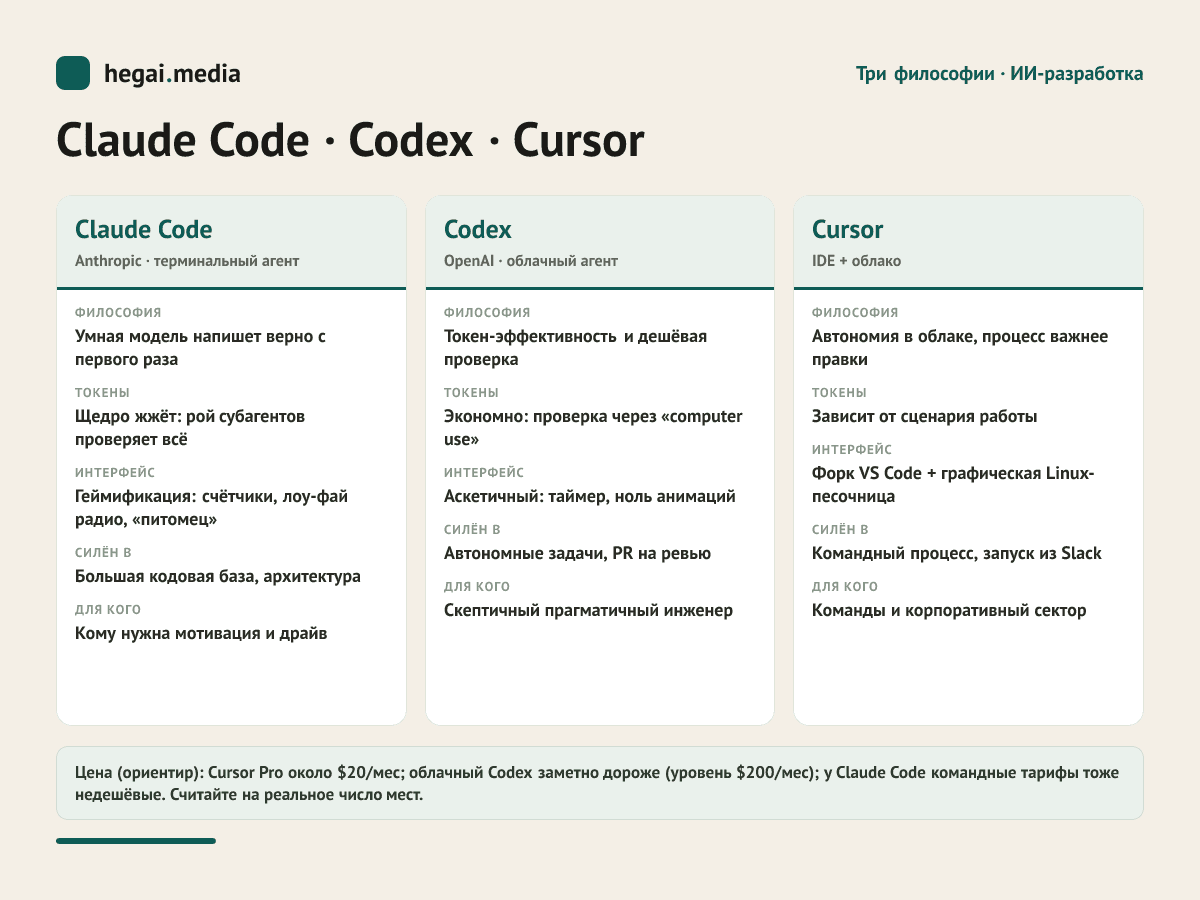This screenshot has height=900, width=1200.
Task: Click the ТОКЕНЫ label in Claude Code card
Action: [102, 393]
